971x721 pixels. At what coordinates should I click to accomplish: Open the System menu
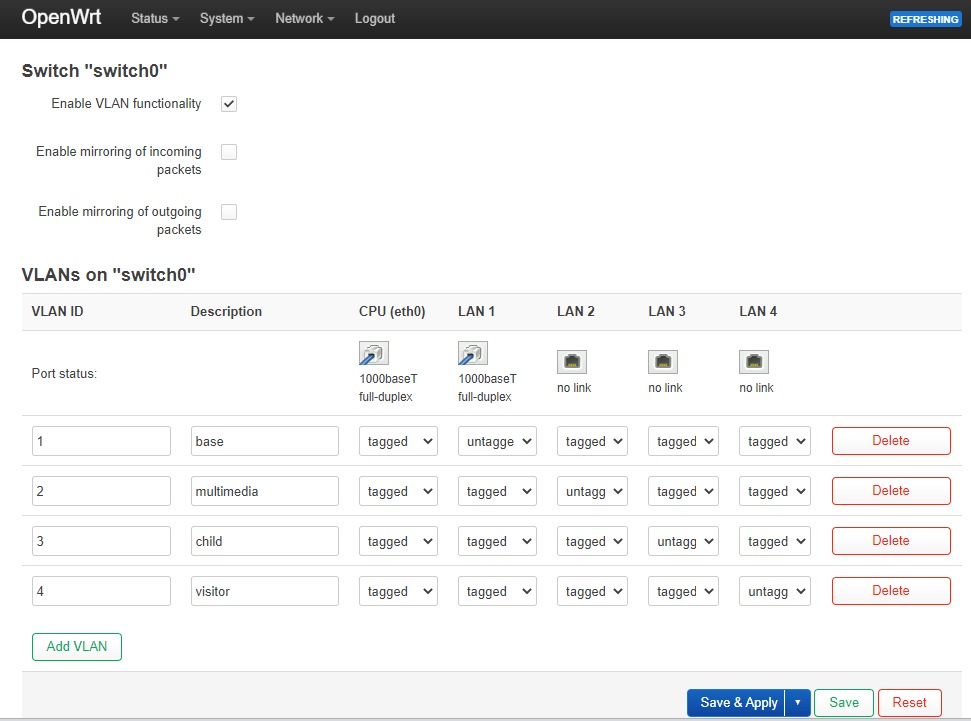coord(227,19)
